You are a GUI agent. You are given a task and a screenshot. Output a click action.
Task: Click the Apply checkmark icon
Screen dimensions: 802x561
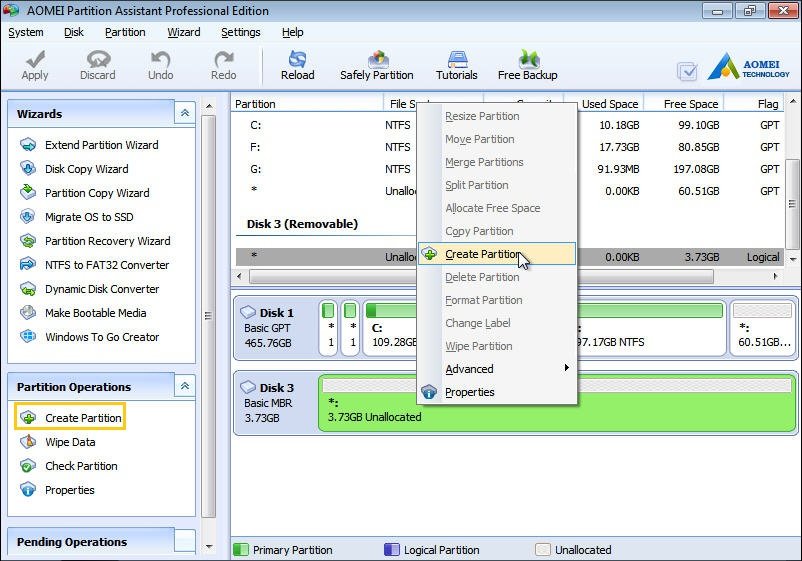[35, 59]
